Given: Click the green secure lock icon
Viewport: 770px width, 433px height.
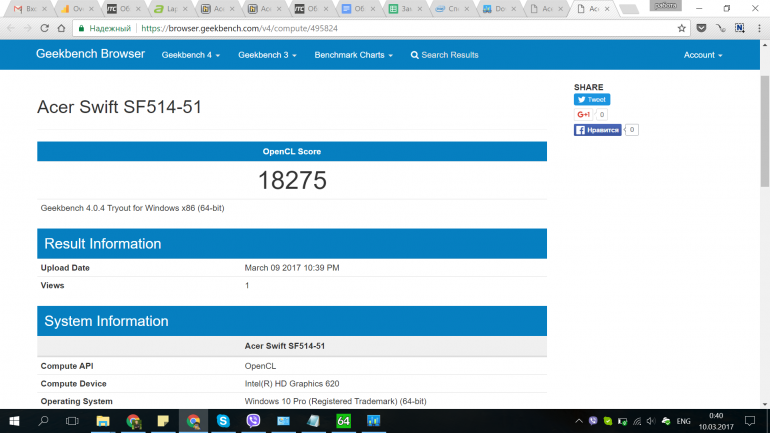Looking at the screenshot, I should pyautogui.click(x=82, y=28).
